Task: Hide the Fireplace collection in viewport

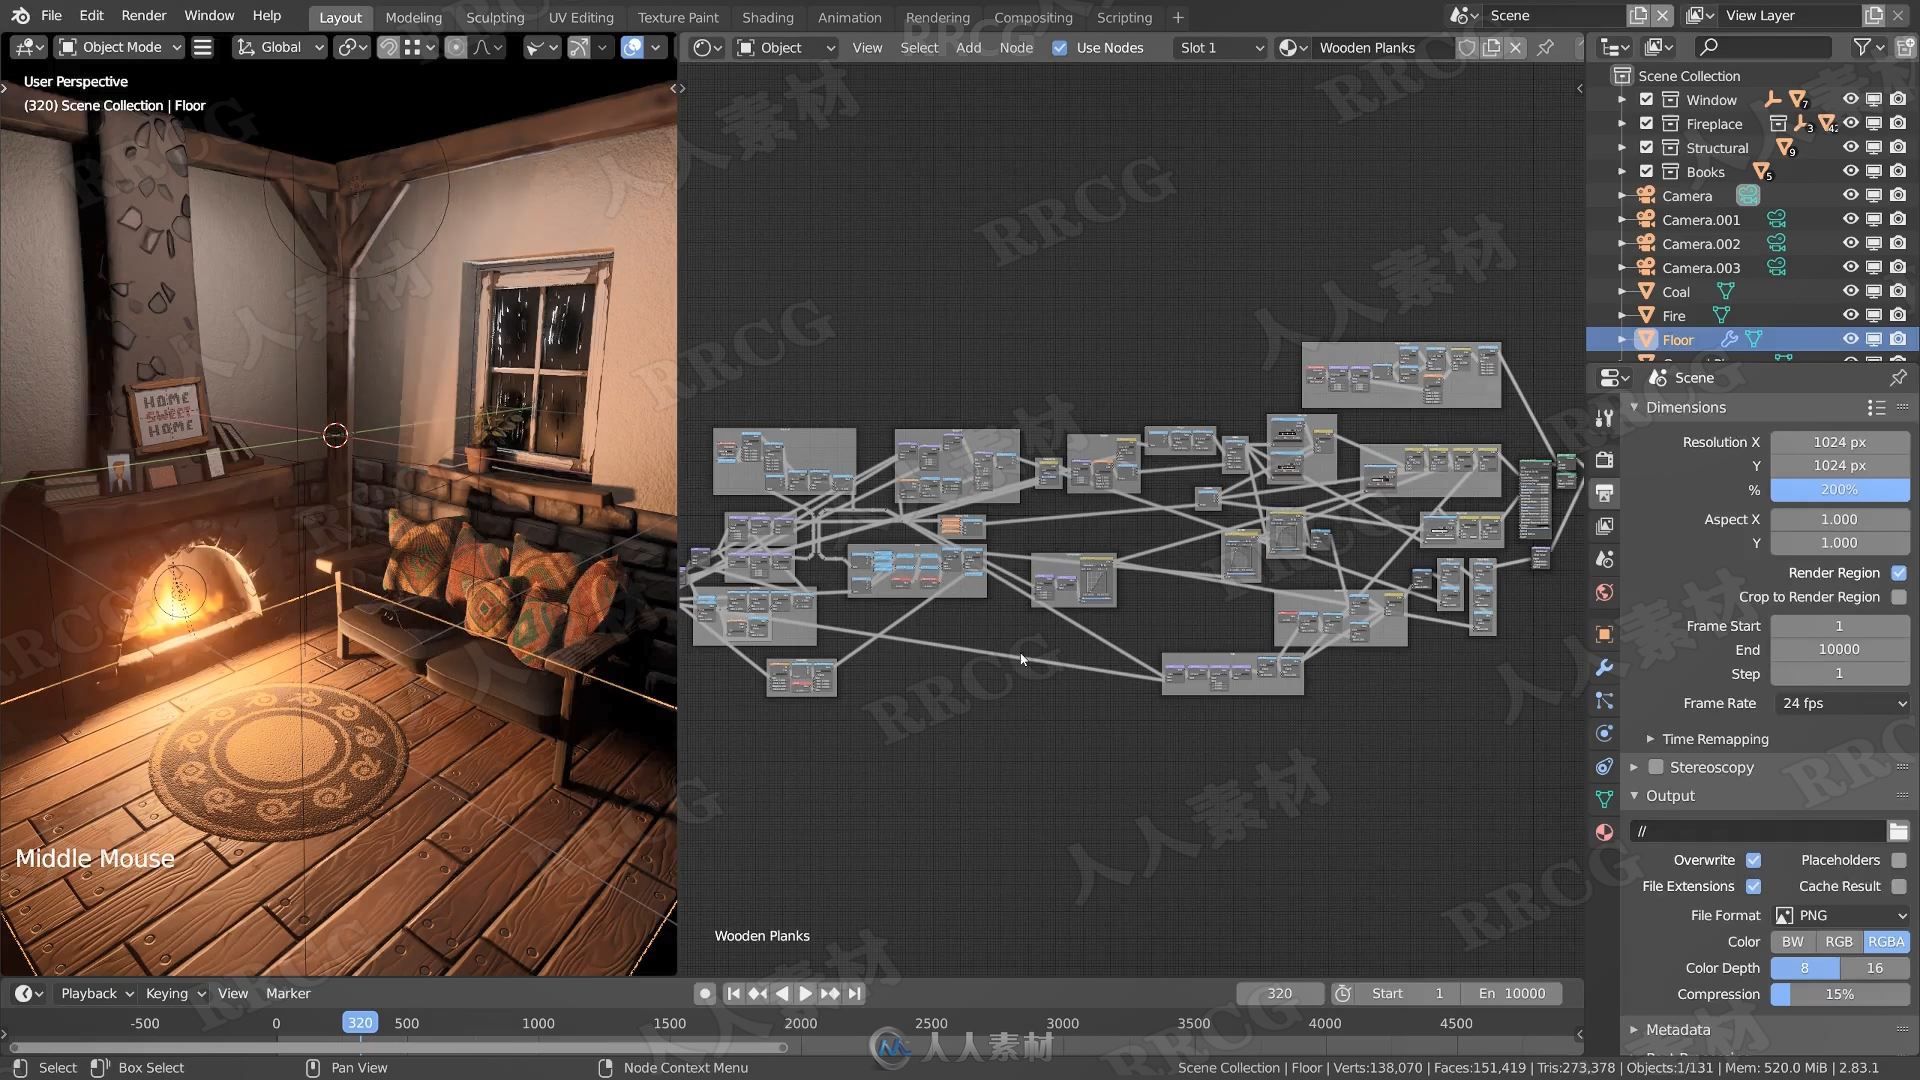Action: 1850,123
